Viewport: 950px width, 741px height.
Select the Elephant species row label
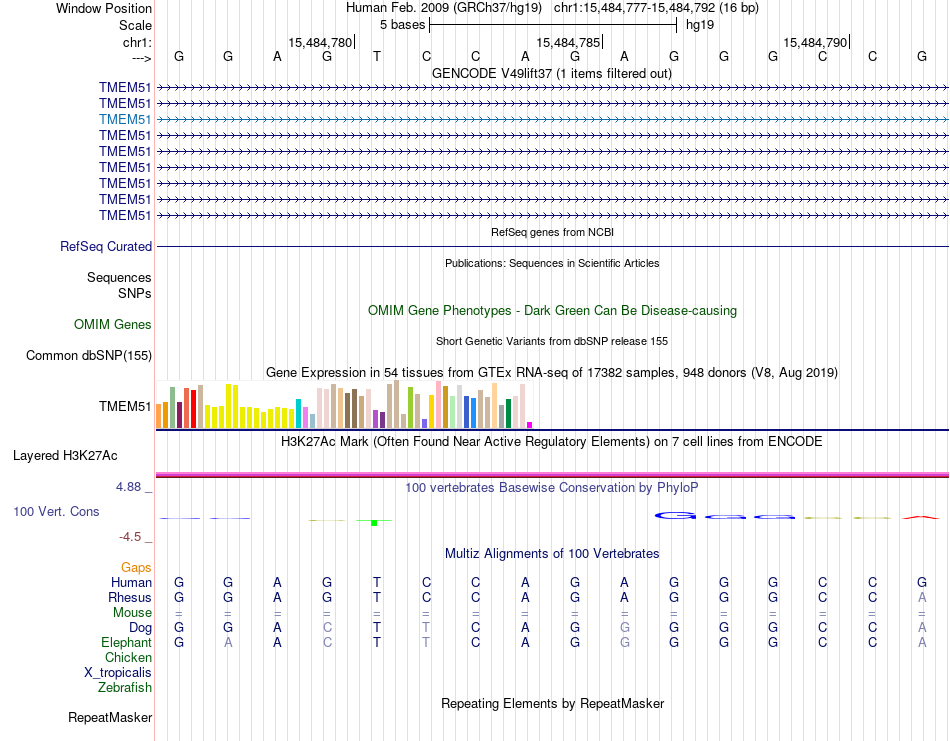126,642
